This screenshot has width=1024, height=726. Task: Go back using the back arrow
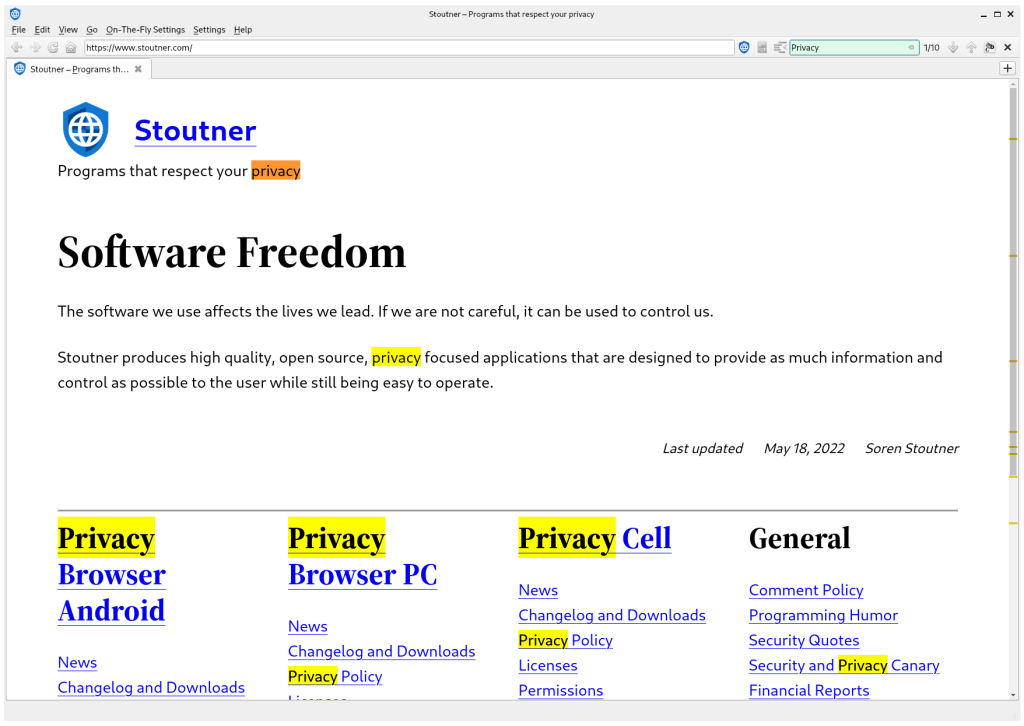click(17, 48)
